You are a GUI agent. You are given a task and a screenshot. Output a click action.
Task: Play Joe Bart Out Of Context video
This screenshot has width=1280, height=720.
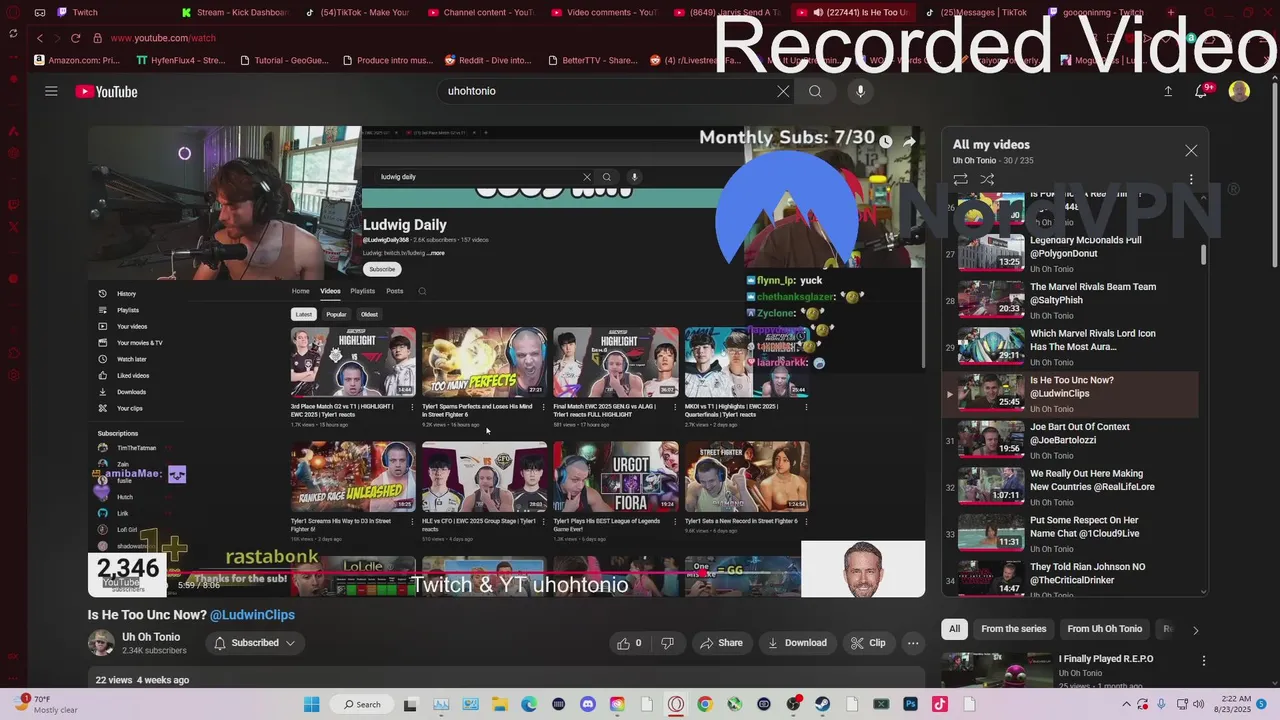click(1070, 441)
